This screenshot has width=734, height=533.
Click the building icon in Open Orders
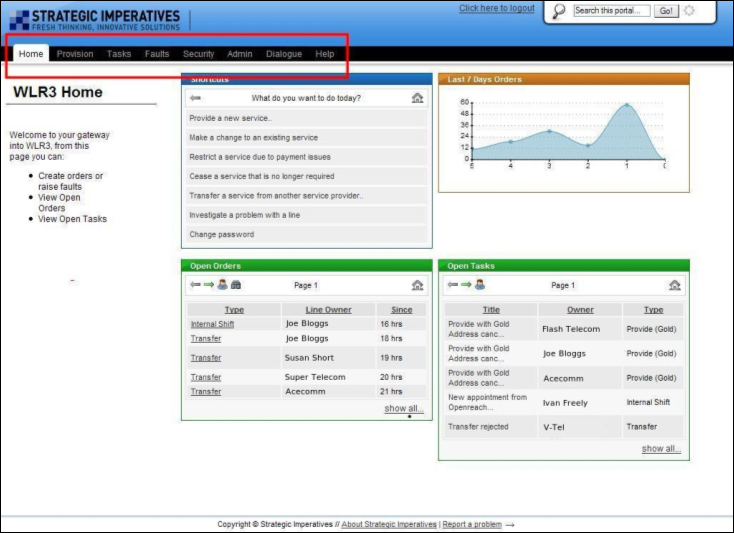click(235, 285)
